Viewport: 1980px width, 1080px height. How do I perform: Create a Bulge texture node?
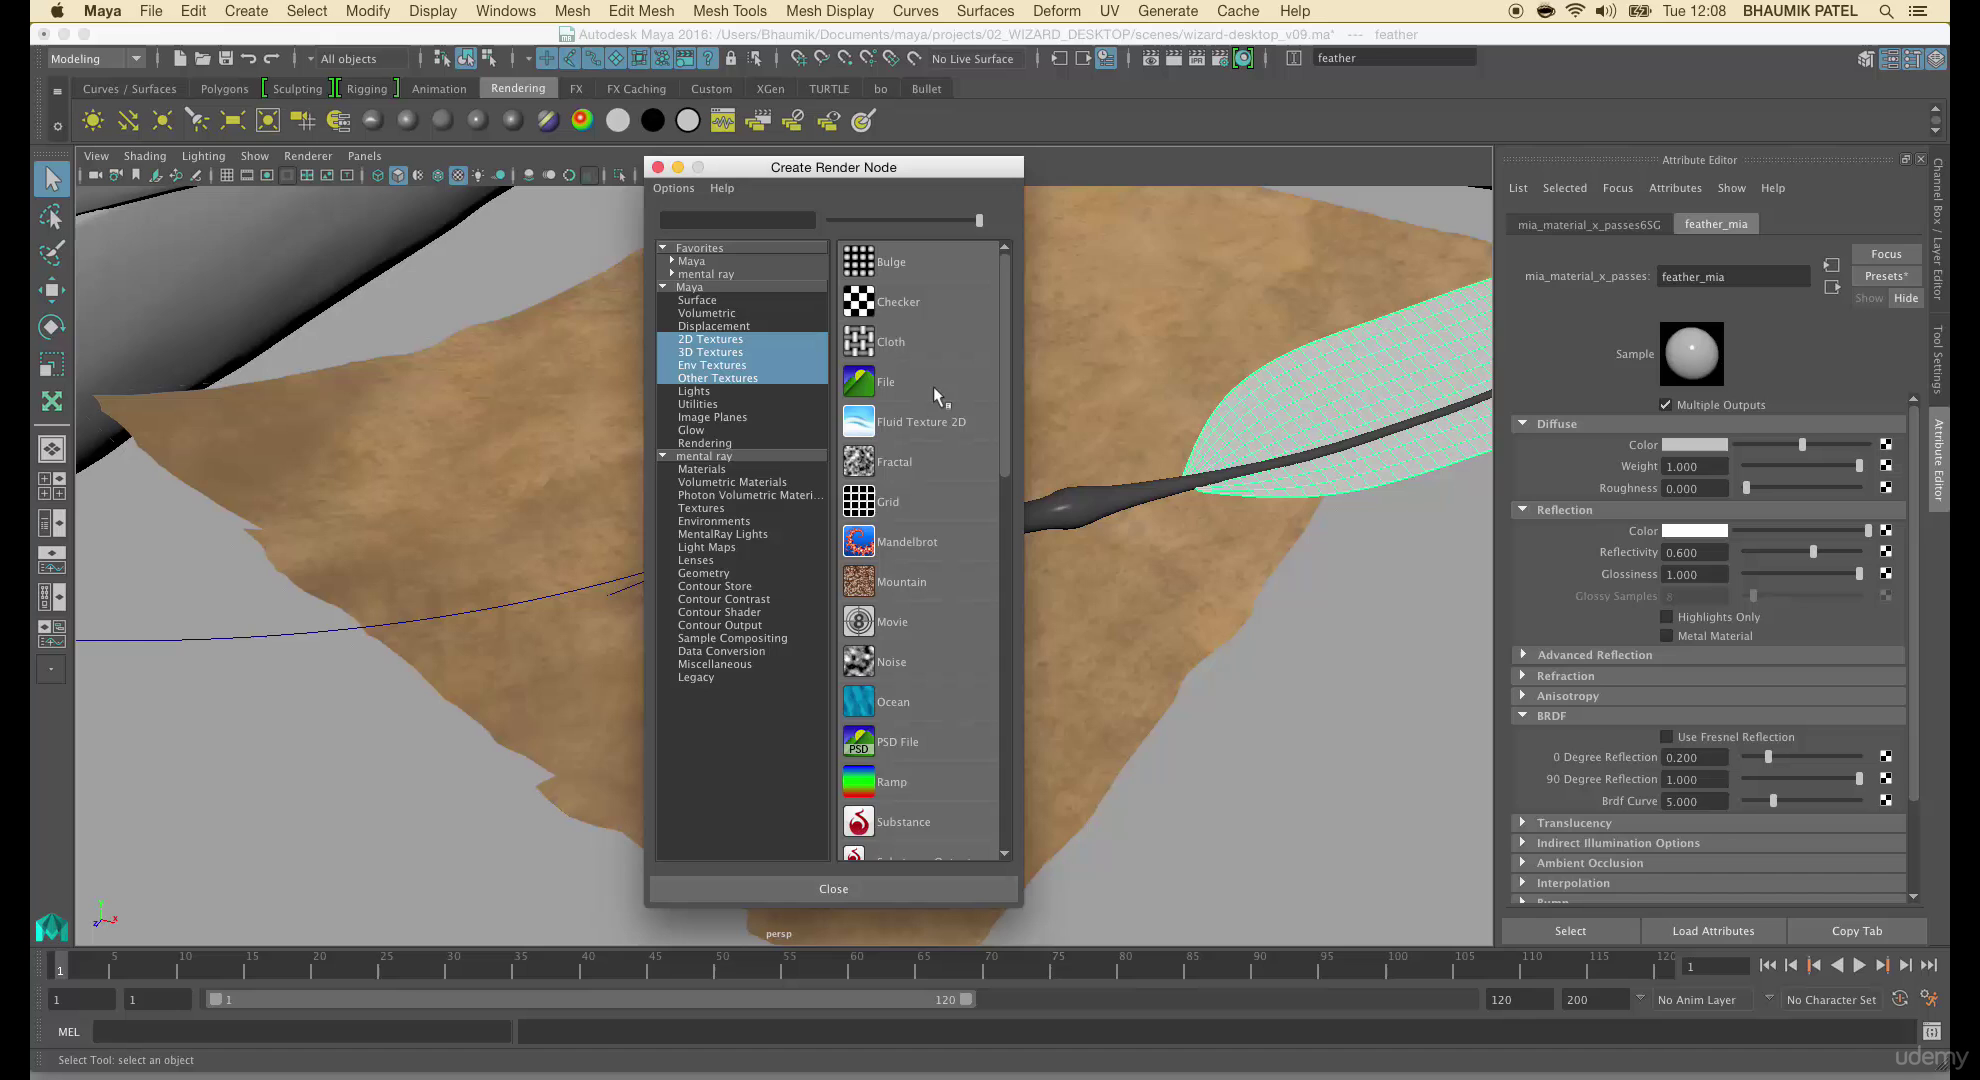coord(858,261)
